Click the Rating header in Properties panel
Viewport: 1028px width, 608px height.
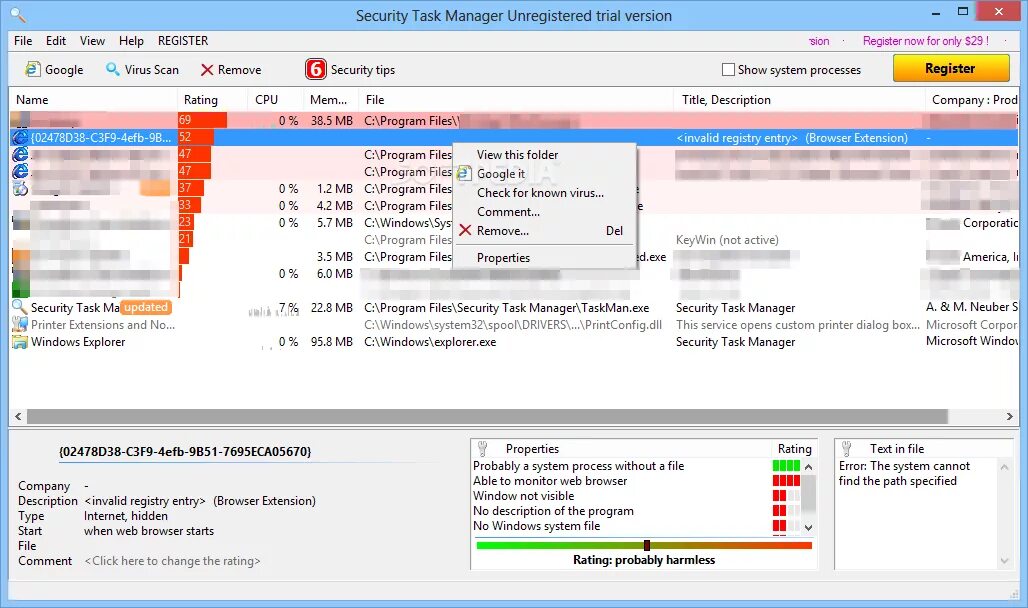(x=795, y=449)
